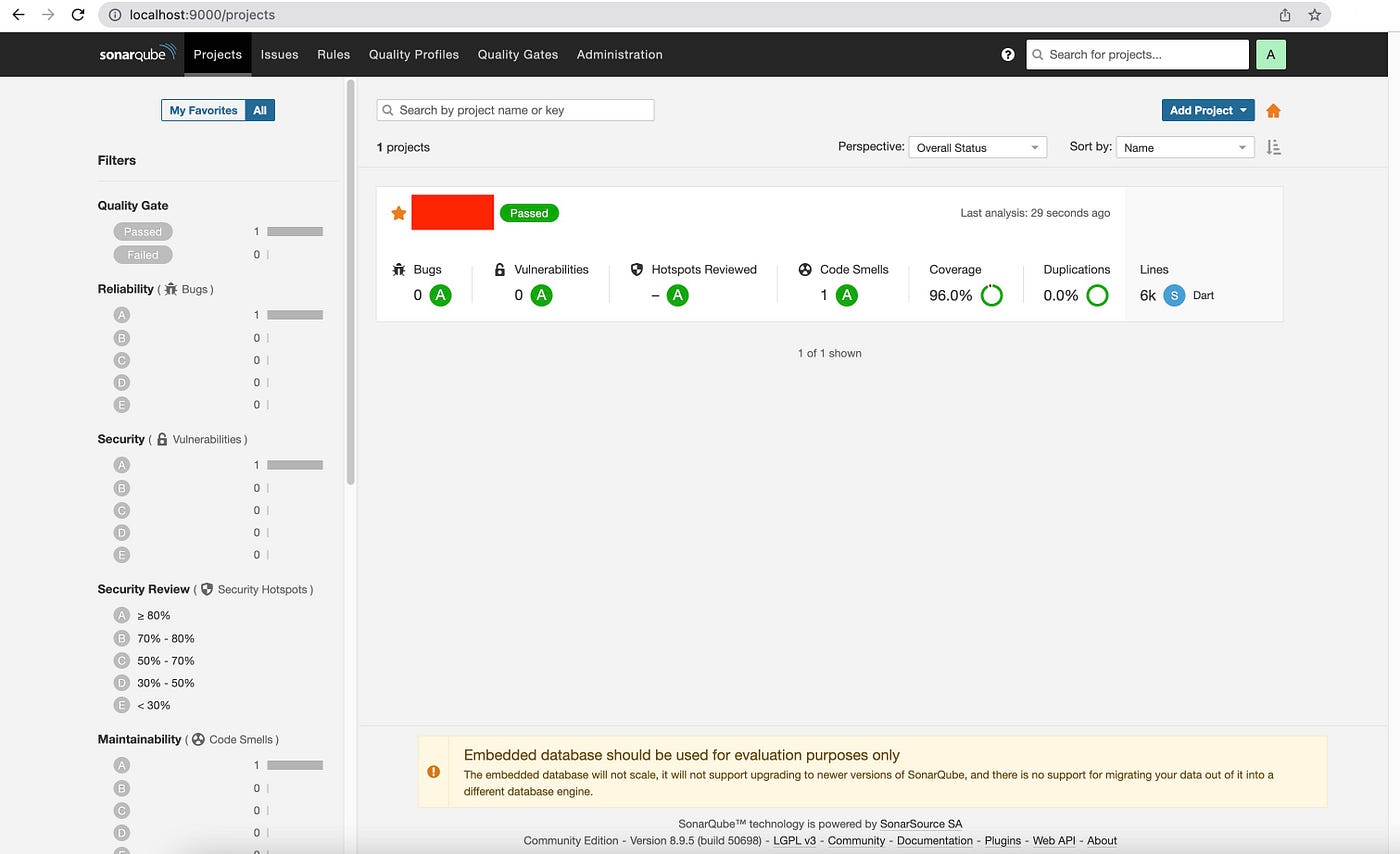Click the SonarQube logo
Image resolution: width=1400 pixels, height=854 pixels.
tap(138, 54)
